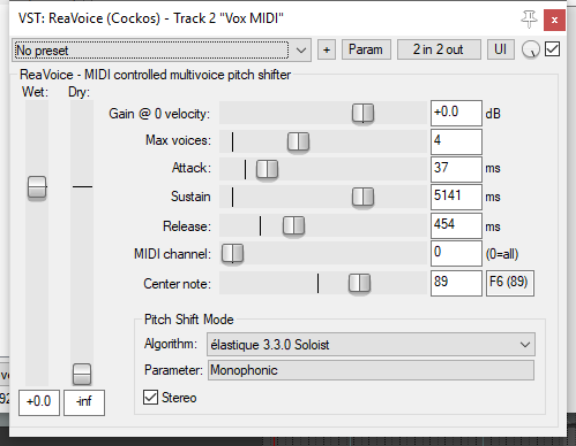This screenshot has width=576, height=446.
Task: Click the Sustain slider handle
Action: coord(363,197)
